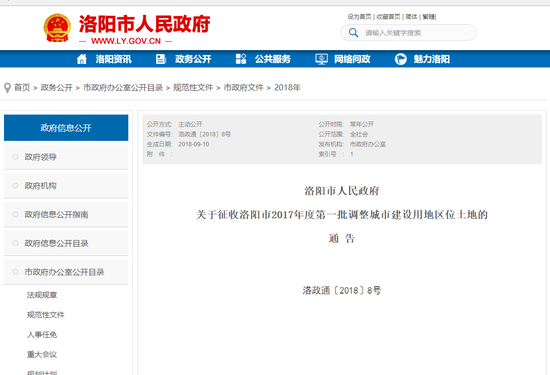Click the 公开方式 主动公开 value
The image size is (550, 375).
pyautogui.click(x=190, y=124)
